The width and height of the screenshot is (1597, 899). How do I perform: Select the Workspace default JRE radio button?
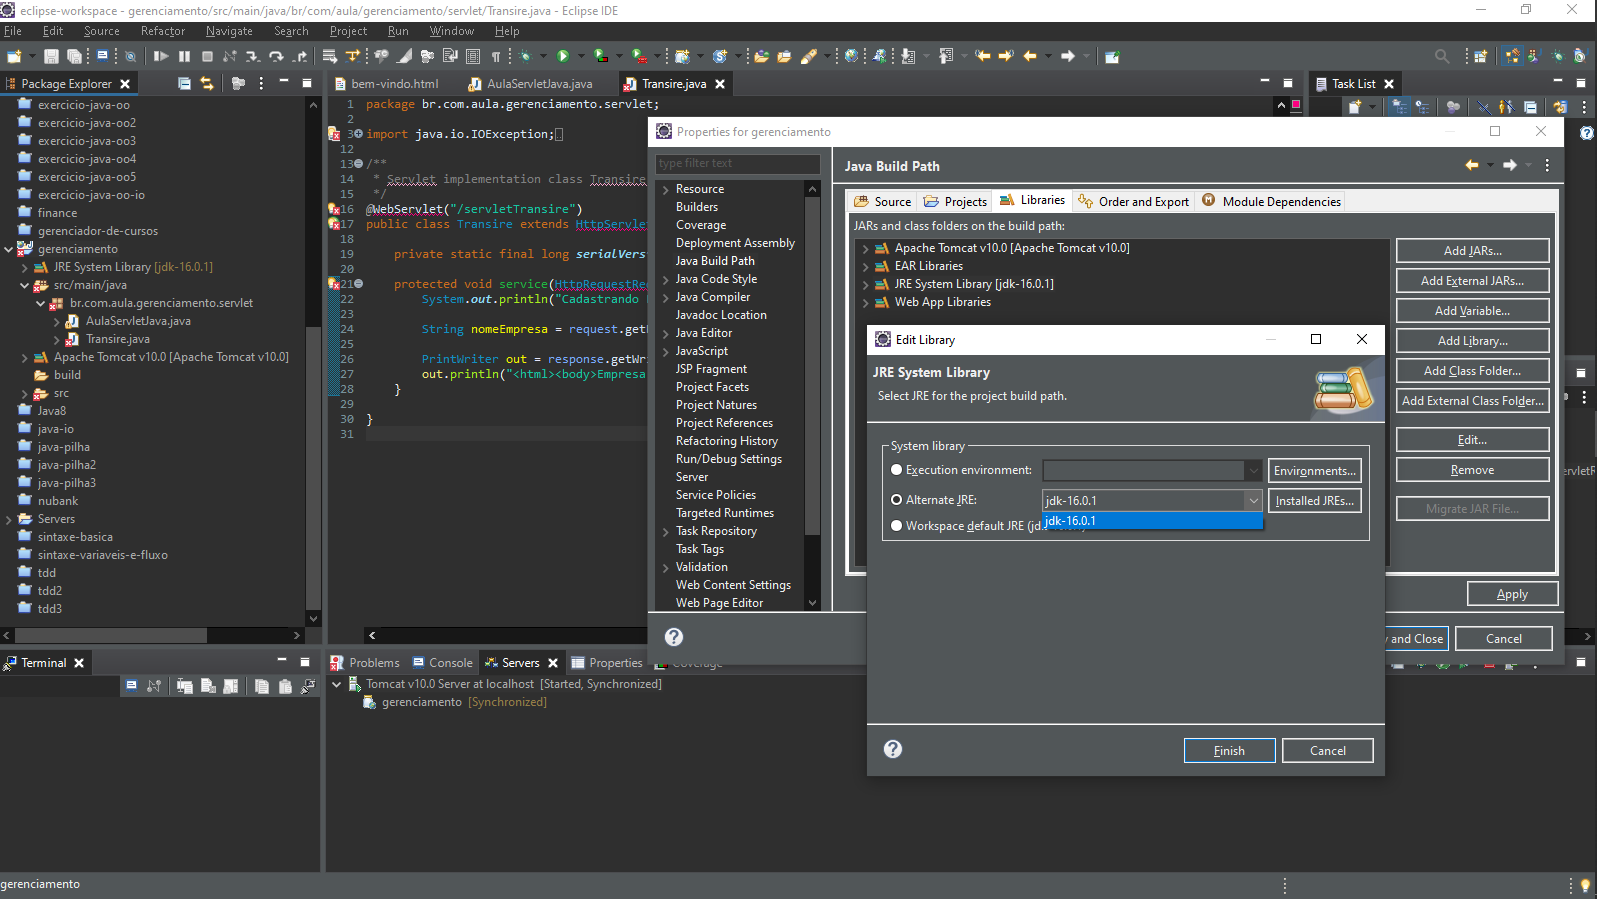coord(896,526)
